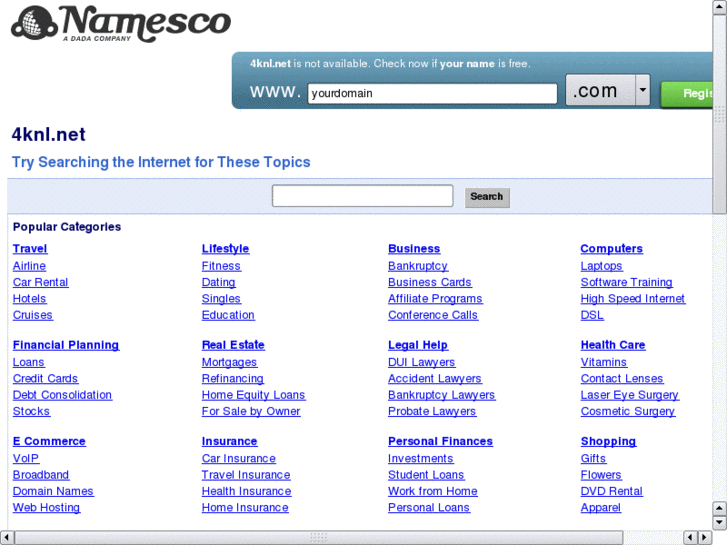Open the Loans link
Screen dimensions: 727x545
click(x=29, y=362)
